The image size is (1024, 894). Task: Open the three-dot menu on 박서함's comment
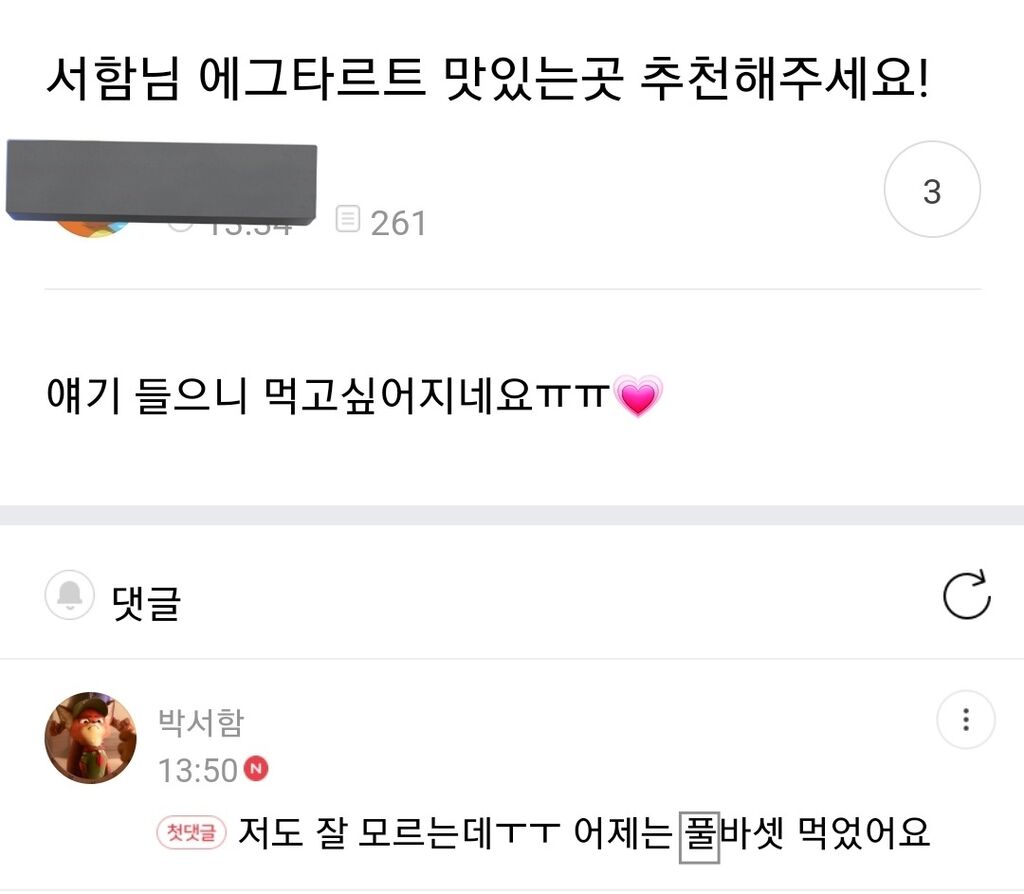[966, 720]
